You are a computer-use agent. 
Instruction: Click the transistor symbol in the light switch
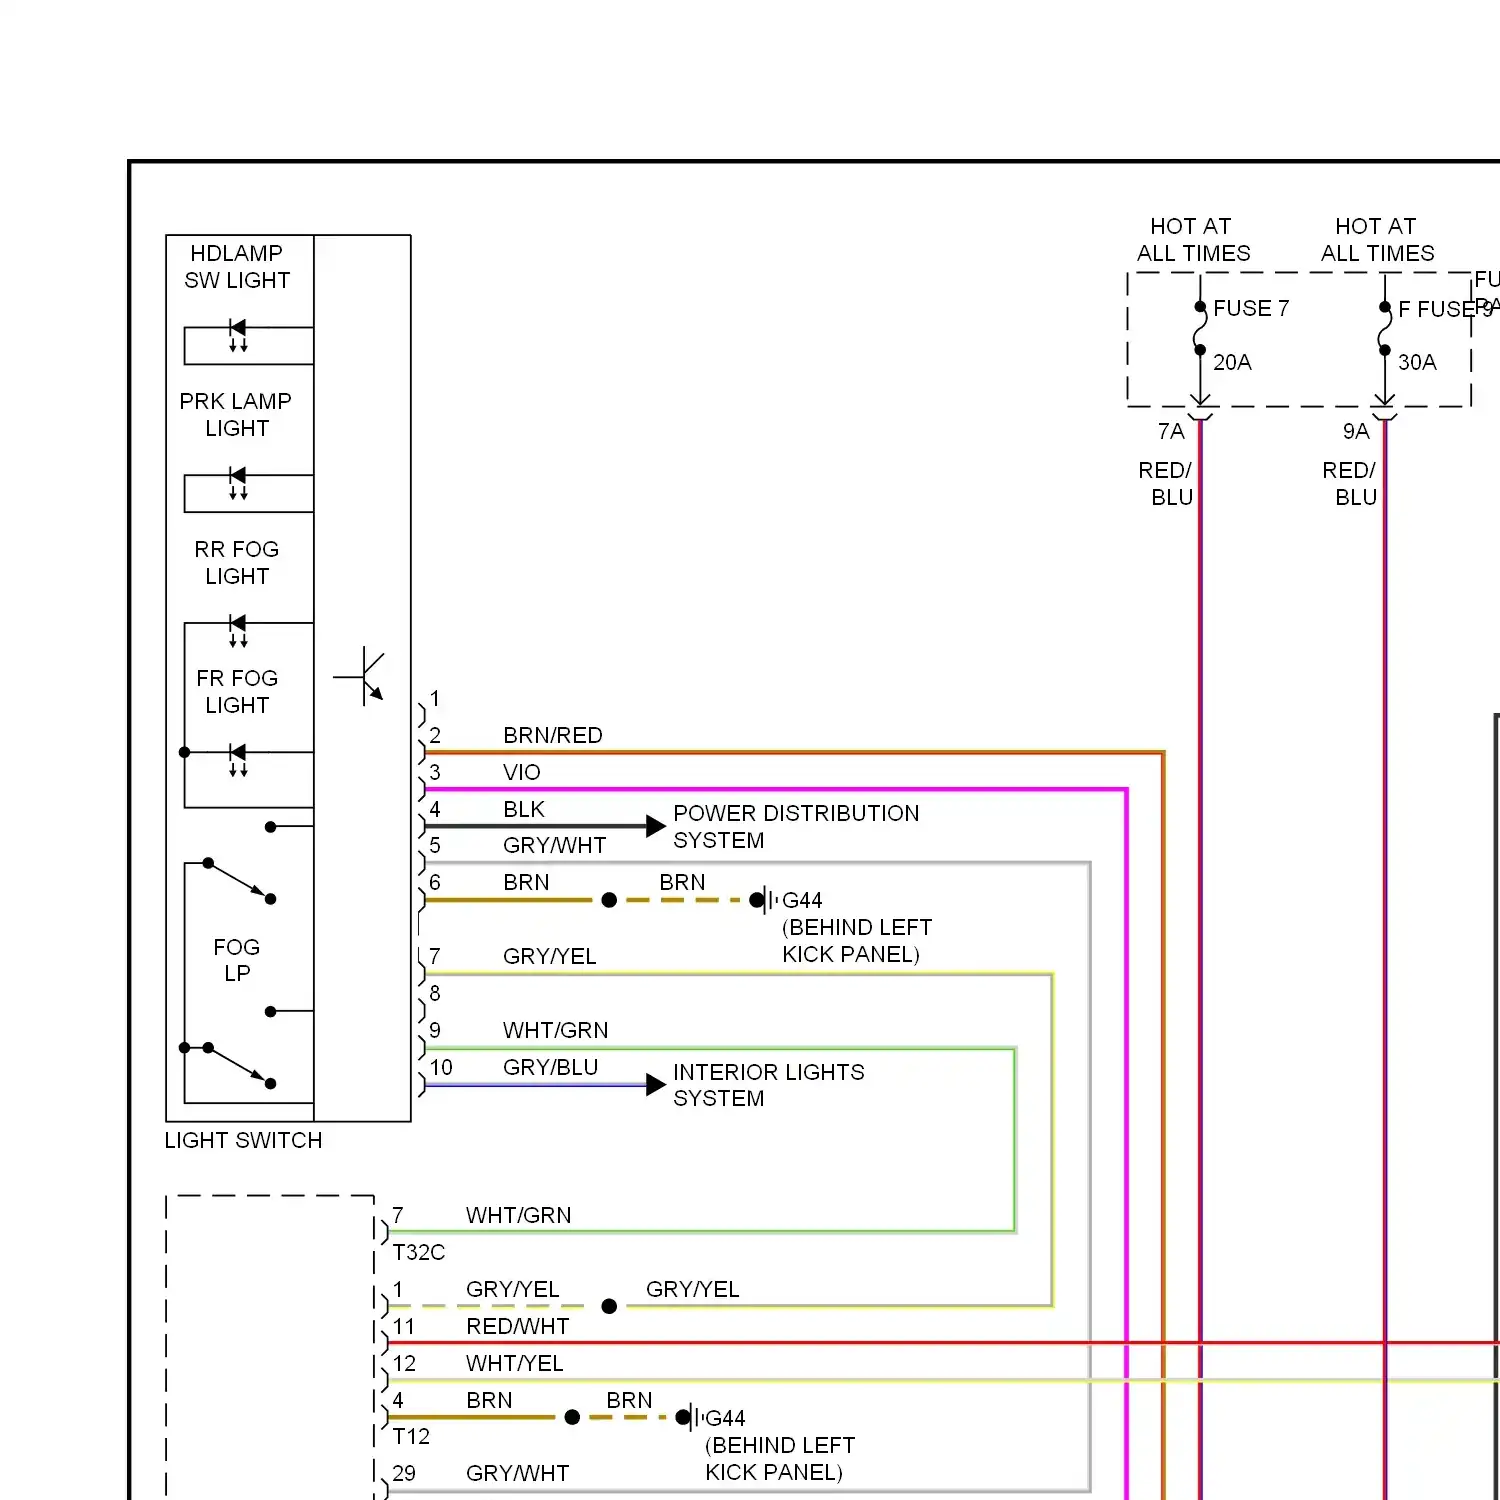pyautogui.click(x=360, y=677)
